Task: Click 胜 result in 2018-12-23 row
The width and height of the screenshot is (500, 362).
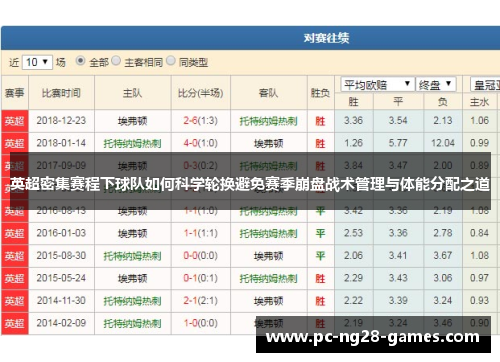Action: click(x=320, y=121)
